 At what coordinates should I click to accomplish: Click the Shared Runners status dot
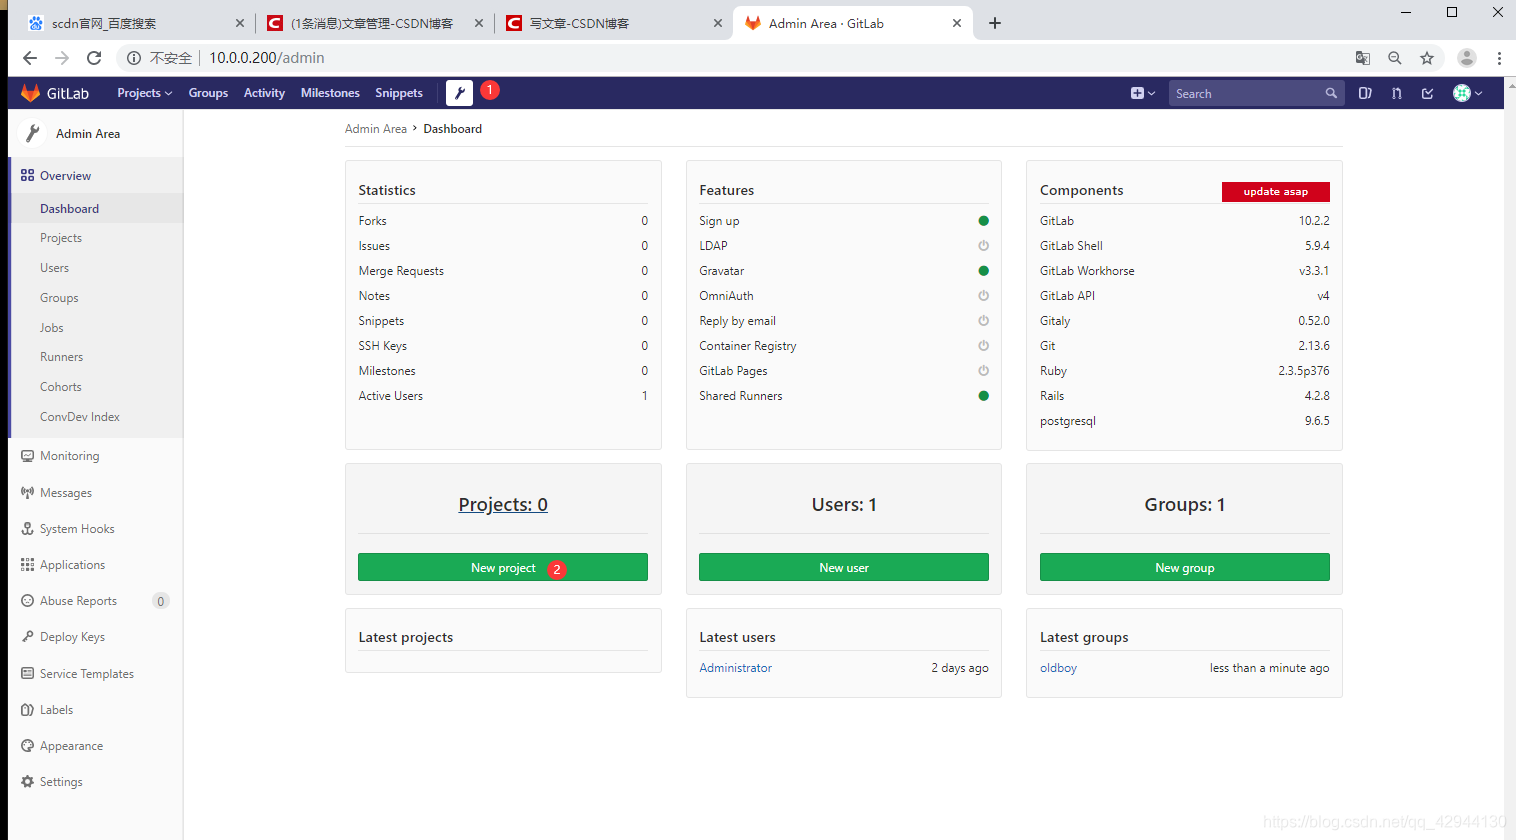pos(983,396)
